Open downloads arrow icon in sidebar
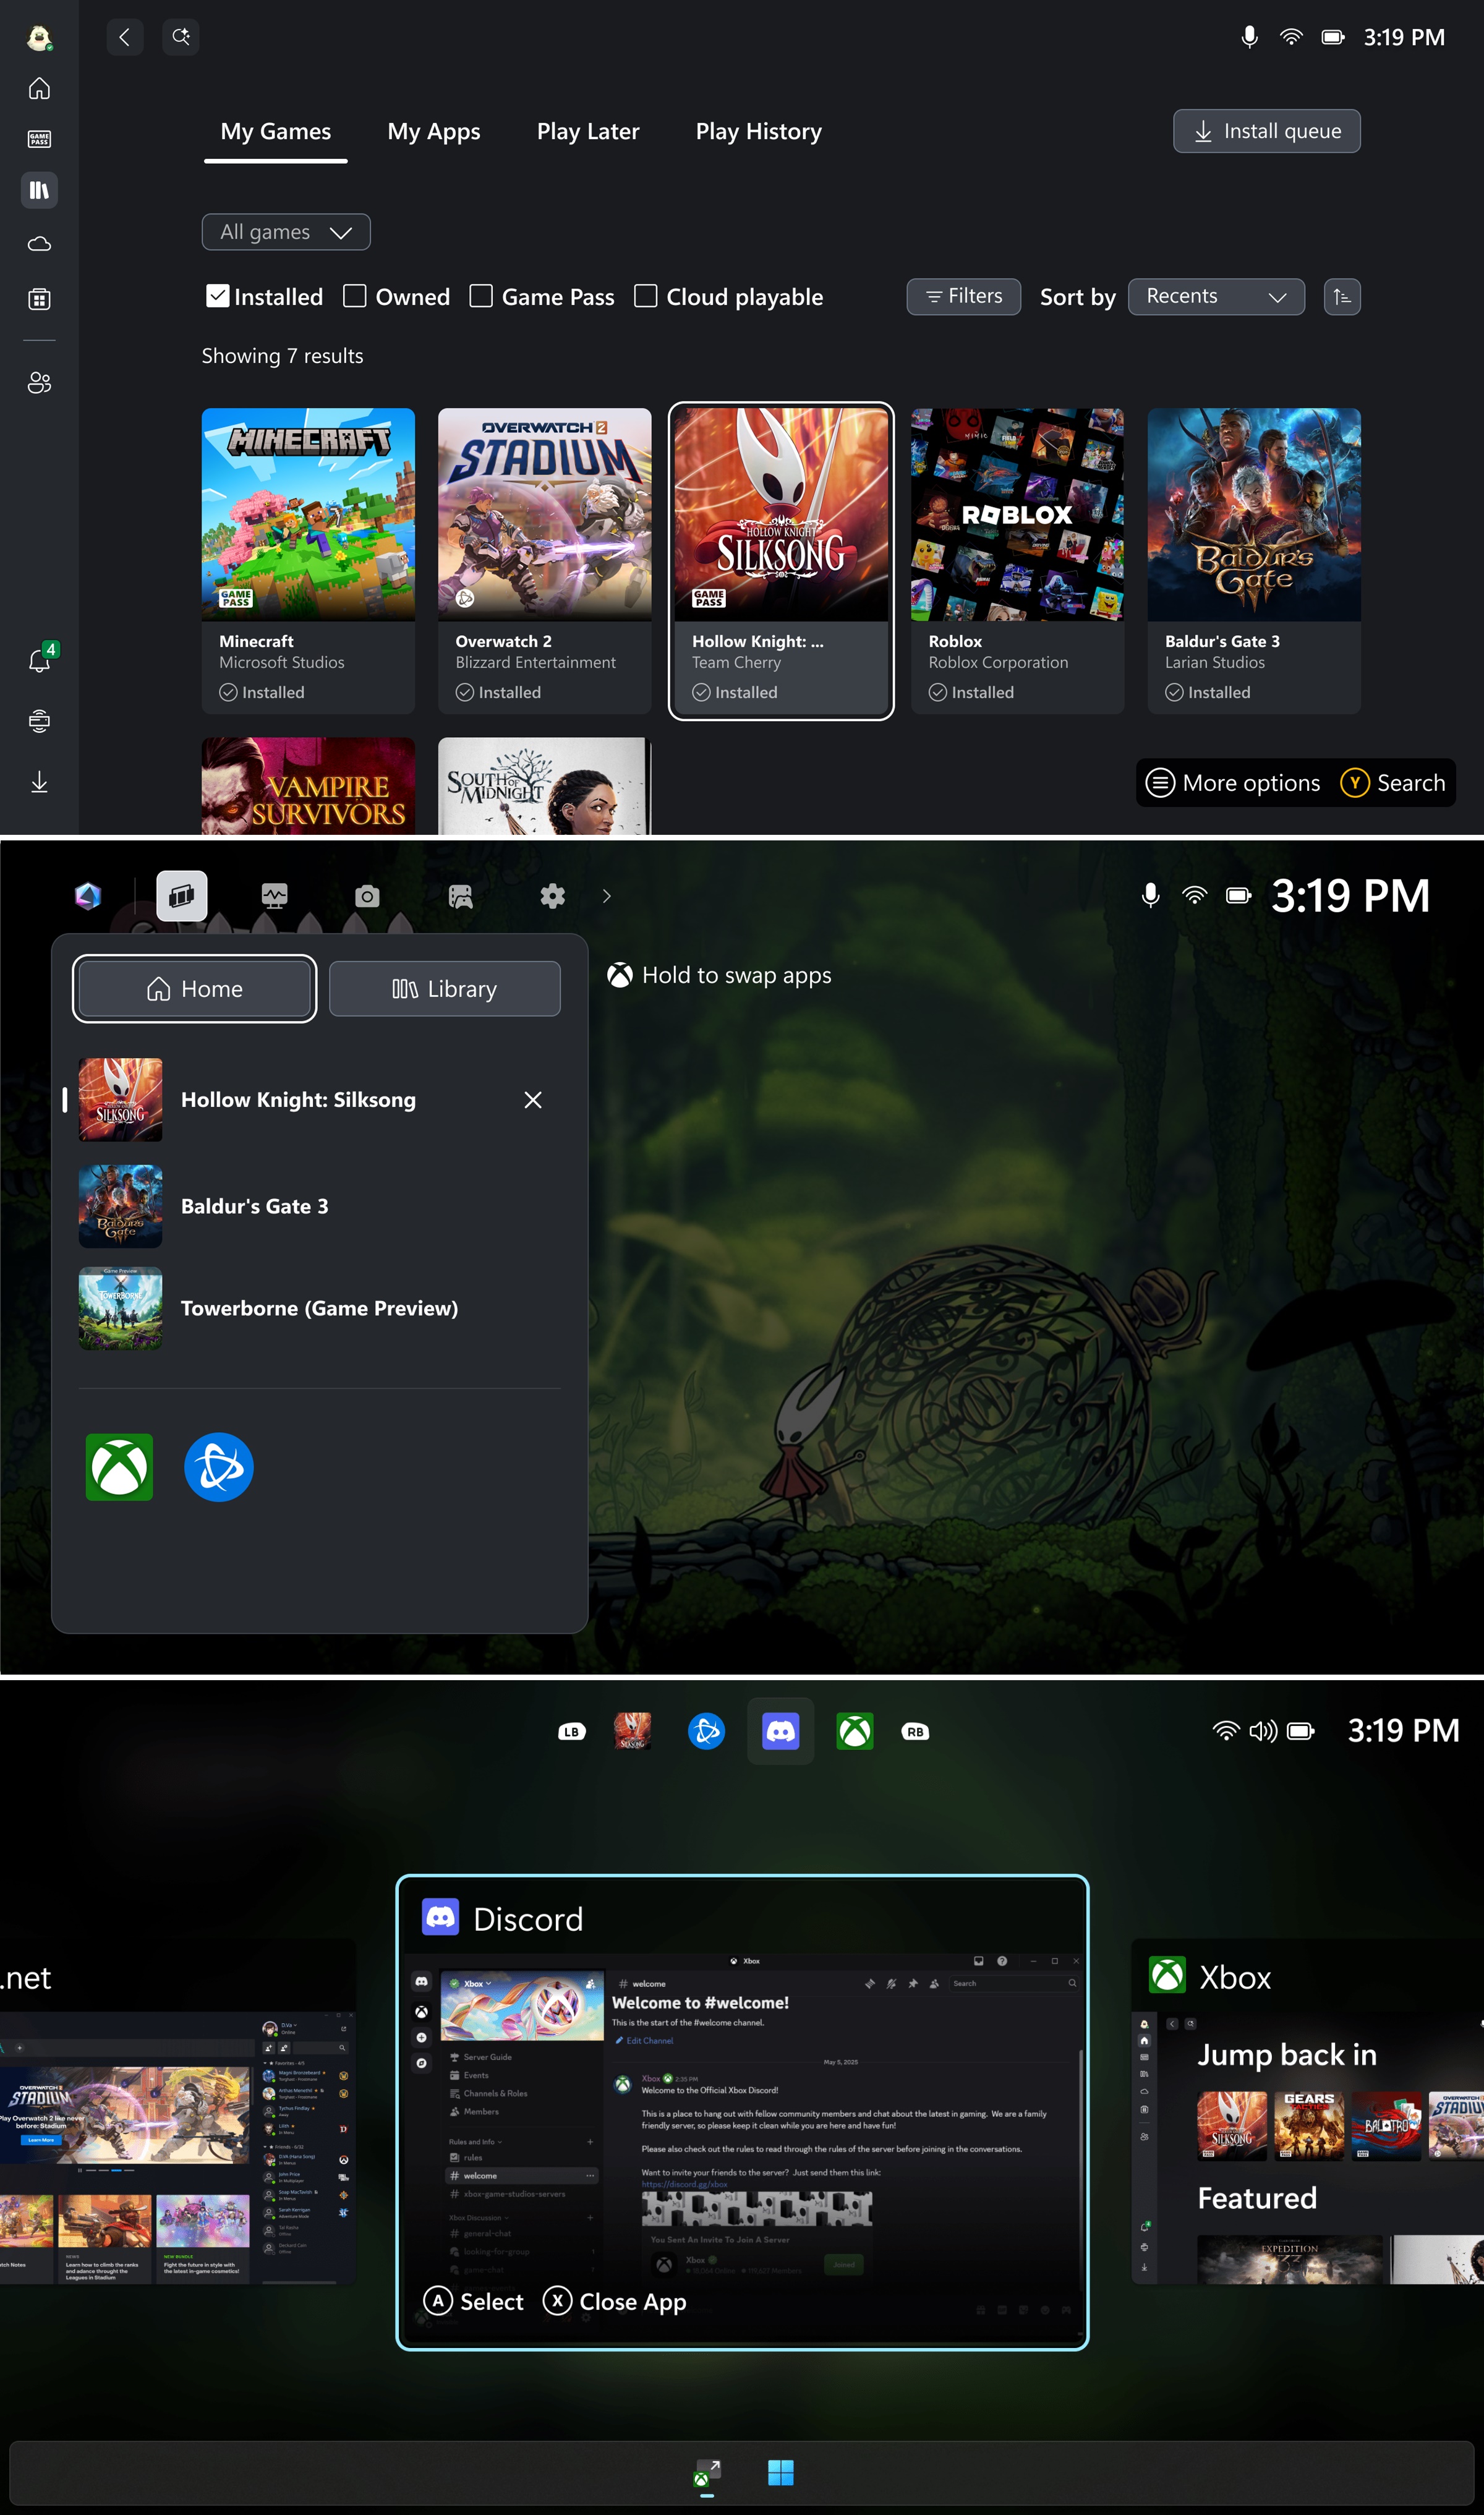The height and width of the screenshot is (2515, 1484). tap(39, 782)
